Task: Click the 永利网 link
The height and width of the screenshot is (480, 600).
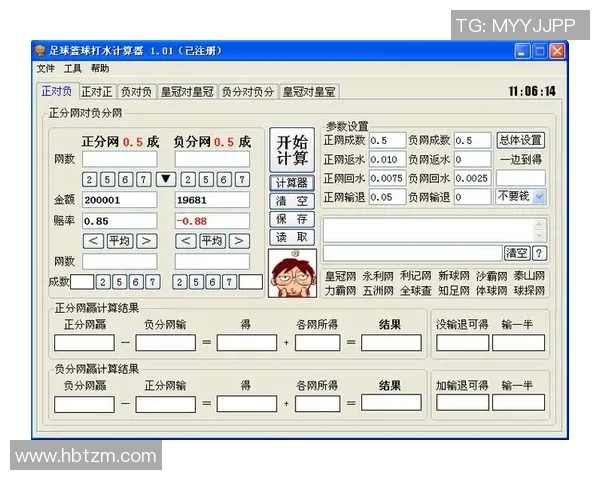Action: [x=378, y=276]
